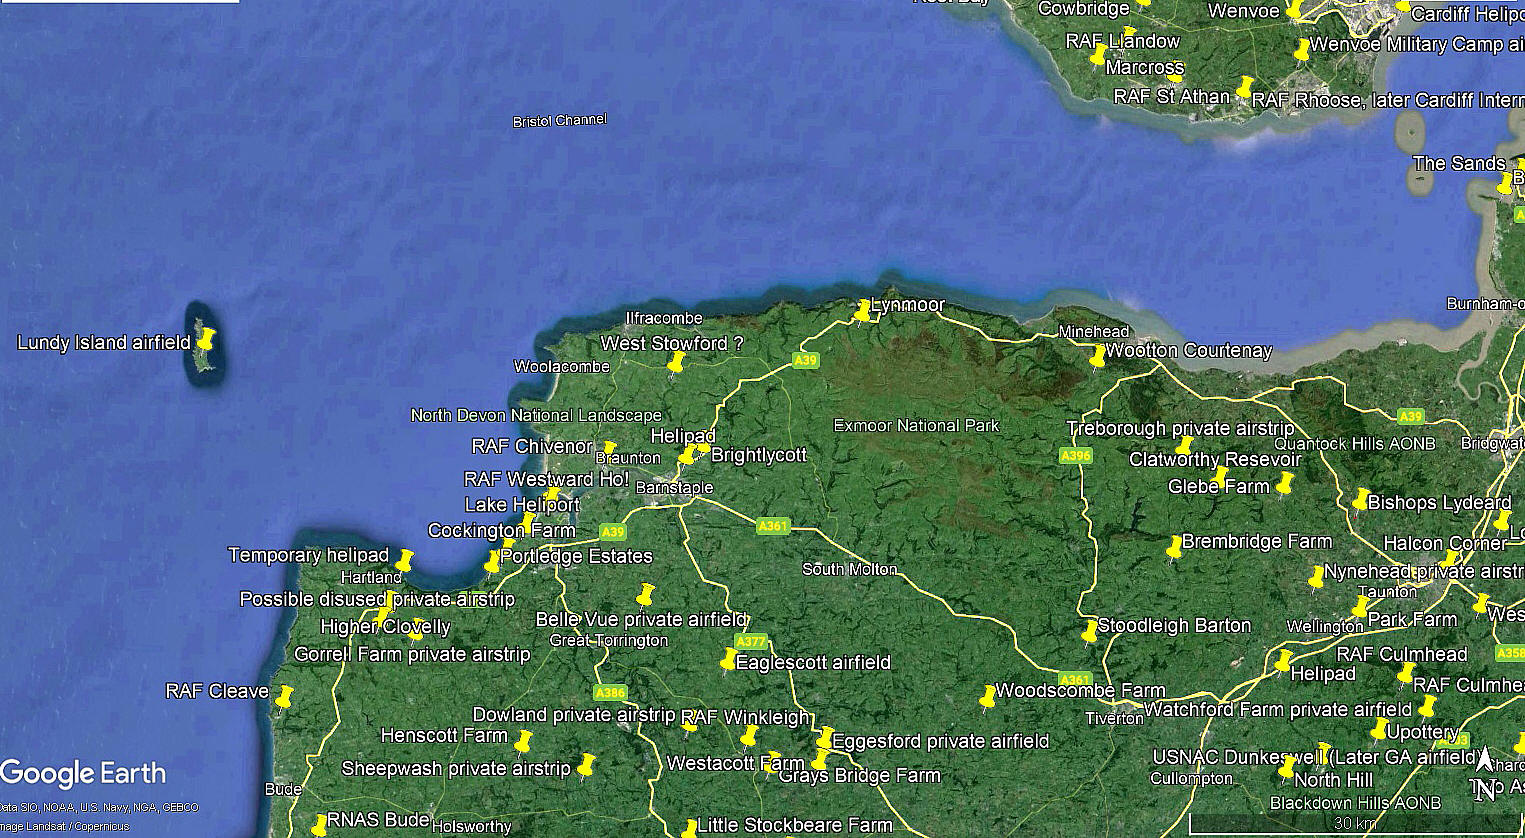Click the West Stowford ? pushpin marker
The height and width of the screenshot is (838, 1525).
click(x=677, y=362)
